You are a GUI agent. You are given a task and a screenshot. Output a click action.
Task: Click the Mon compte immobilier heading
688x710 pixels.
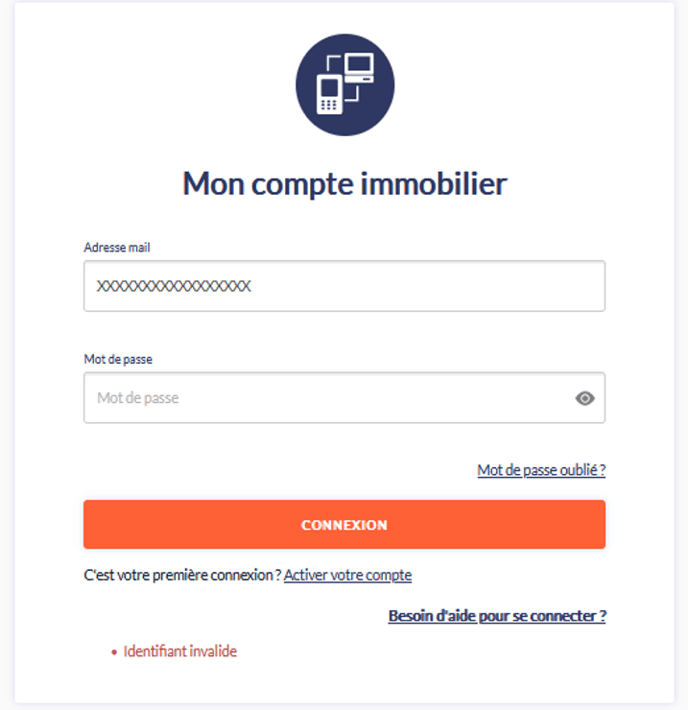345,184
